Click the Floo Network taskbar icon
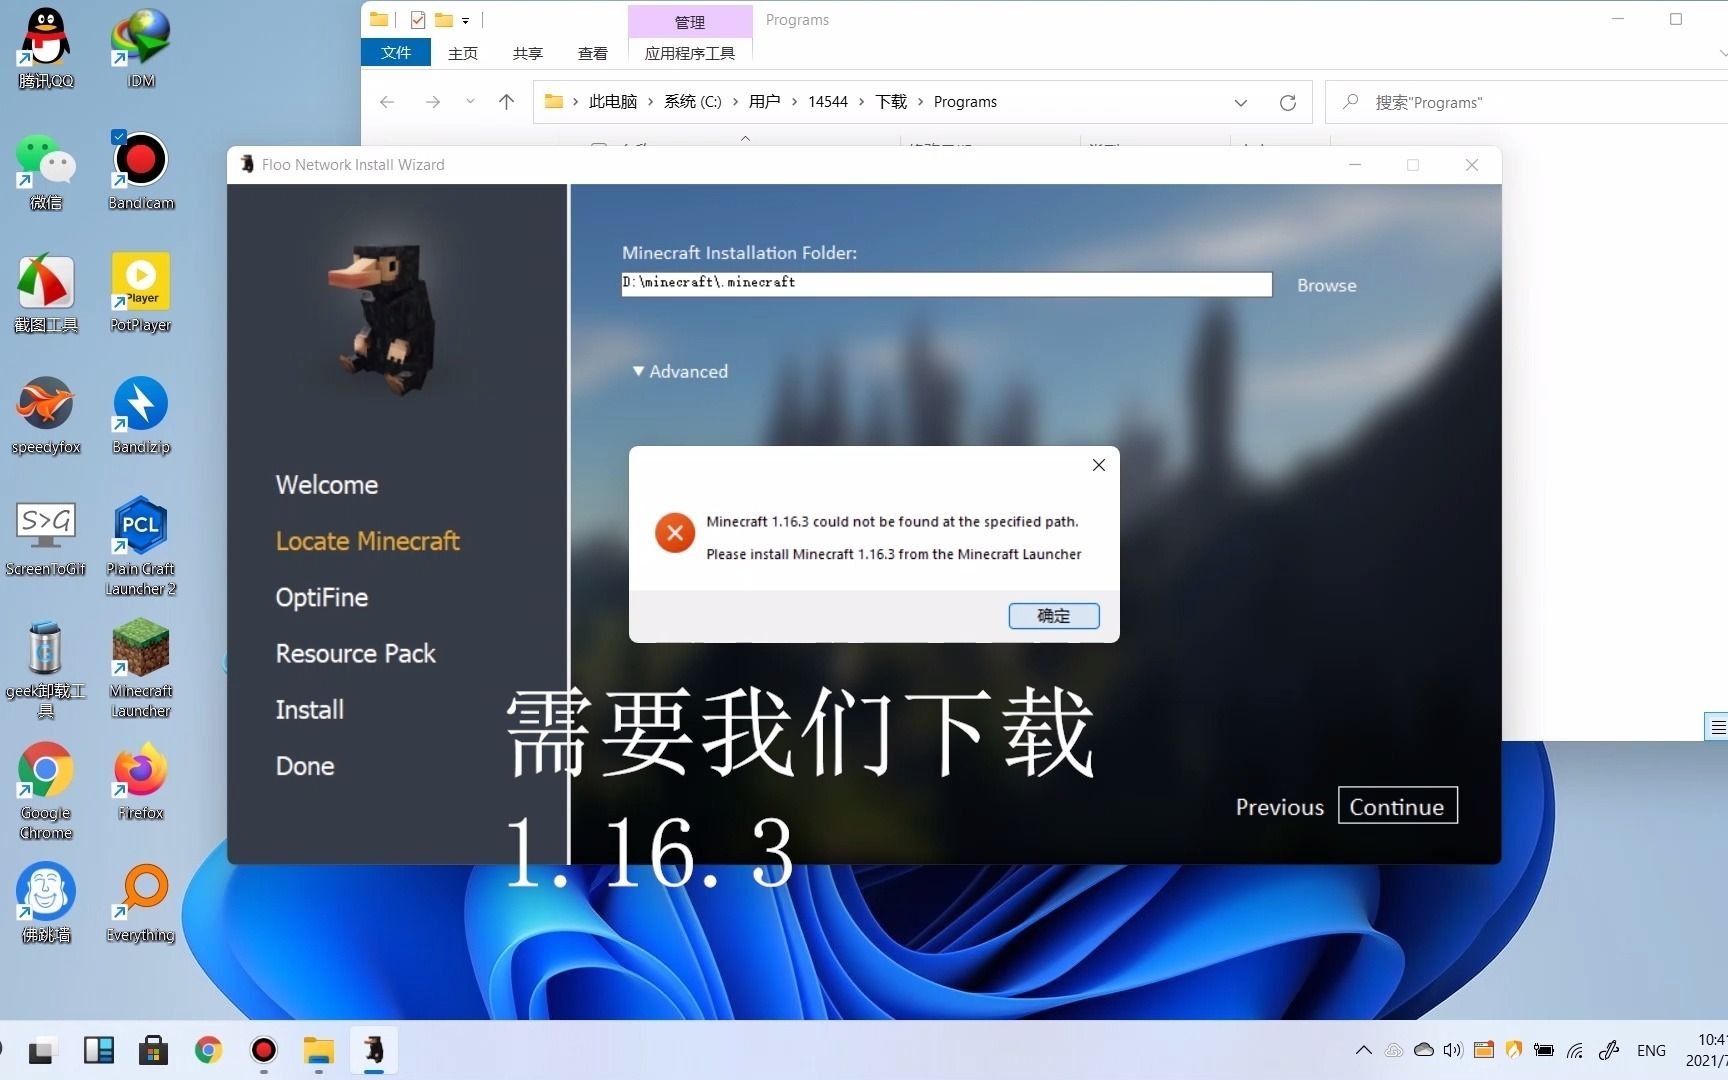 374,1050
